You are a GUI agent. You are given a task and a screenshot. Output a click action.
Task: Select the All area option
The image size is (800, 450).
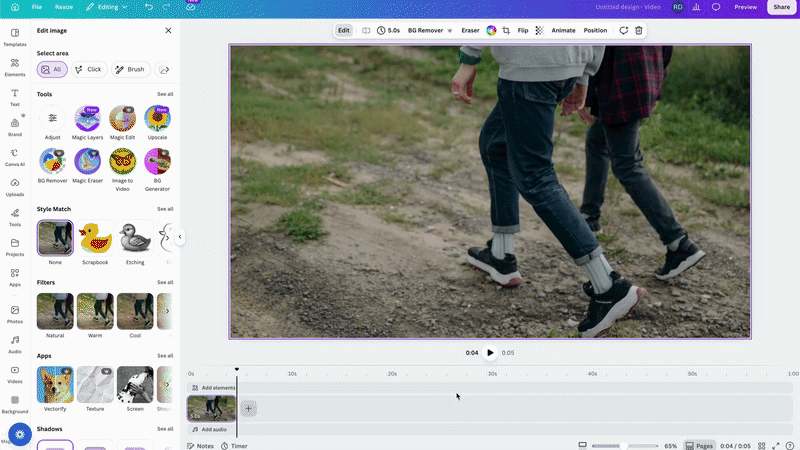(52, 69)
